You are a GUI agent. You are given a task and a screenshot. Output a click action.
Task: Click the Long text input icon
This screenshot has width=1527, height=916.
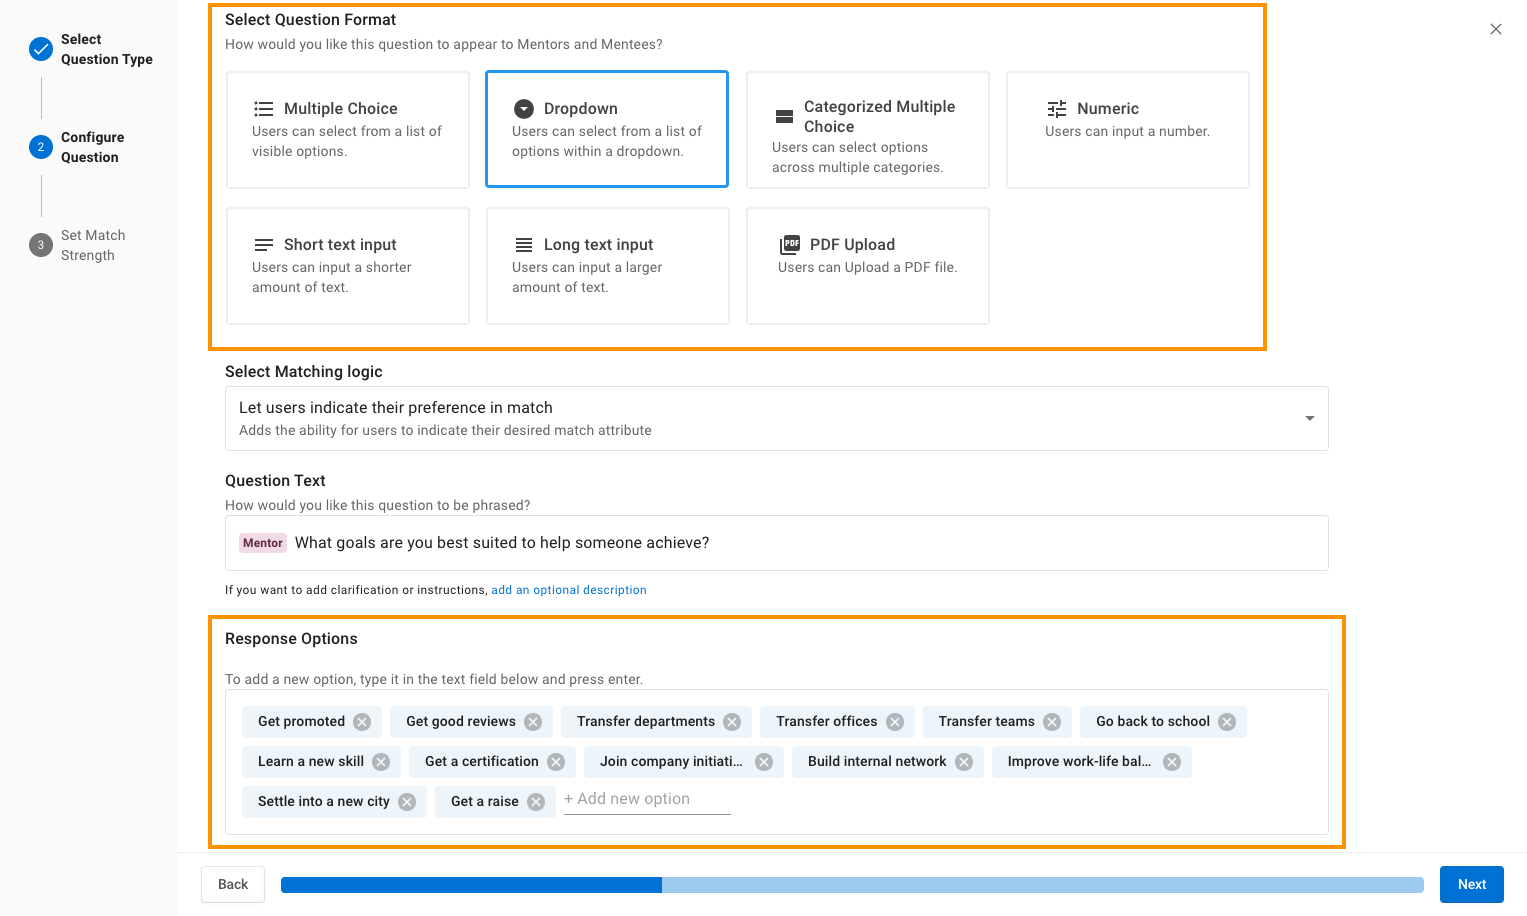[x=524, y=245]
